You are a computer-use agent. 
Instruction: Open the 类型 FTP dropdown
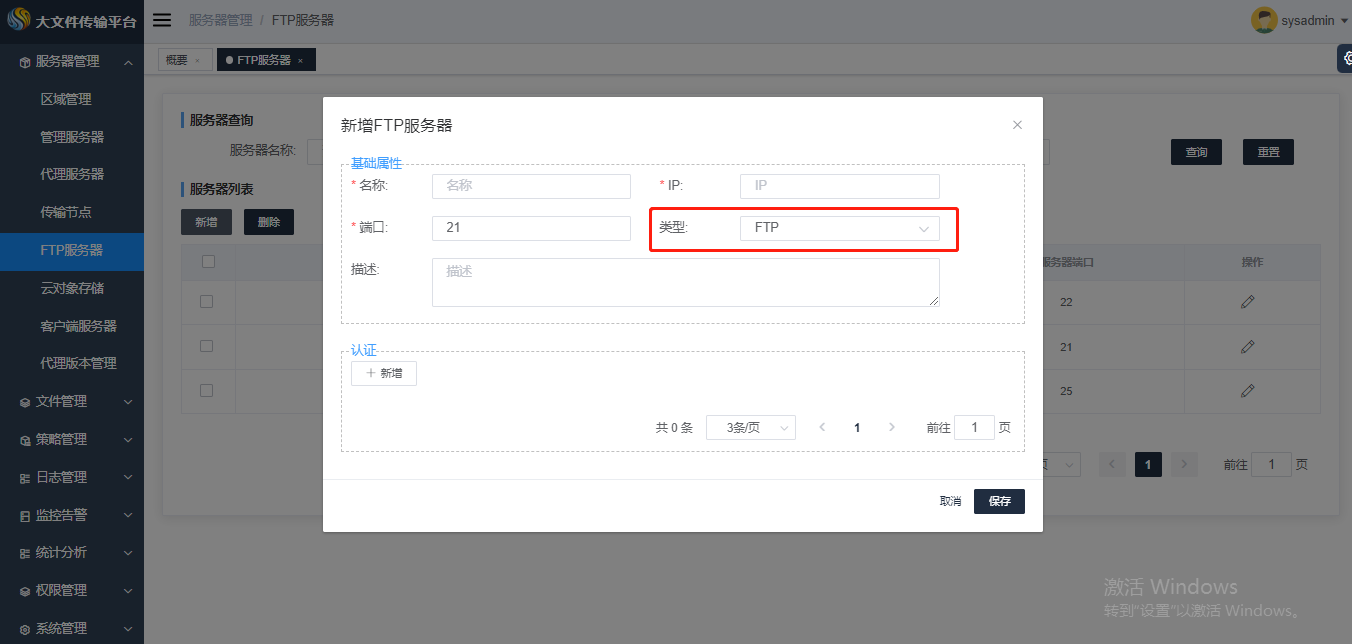(x=839, y=228)
